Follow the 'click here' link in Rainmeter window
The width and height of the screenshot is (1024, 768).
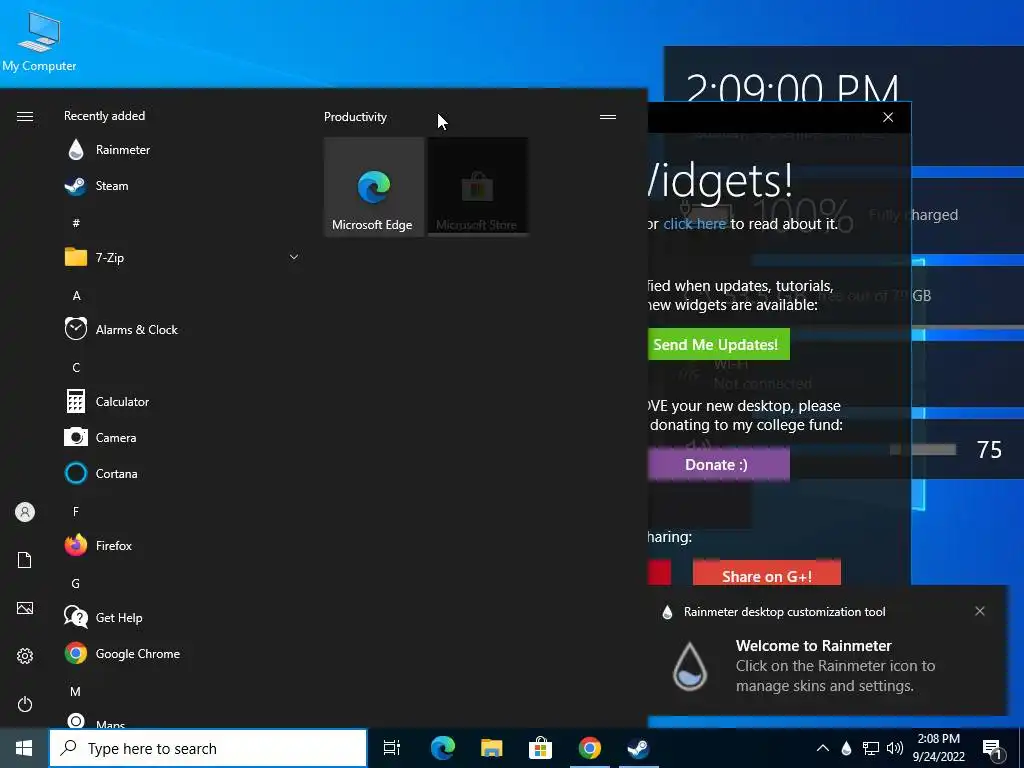point(694,224)
